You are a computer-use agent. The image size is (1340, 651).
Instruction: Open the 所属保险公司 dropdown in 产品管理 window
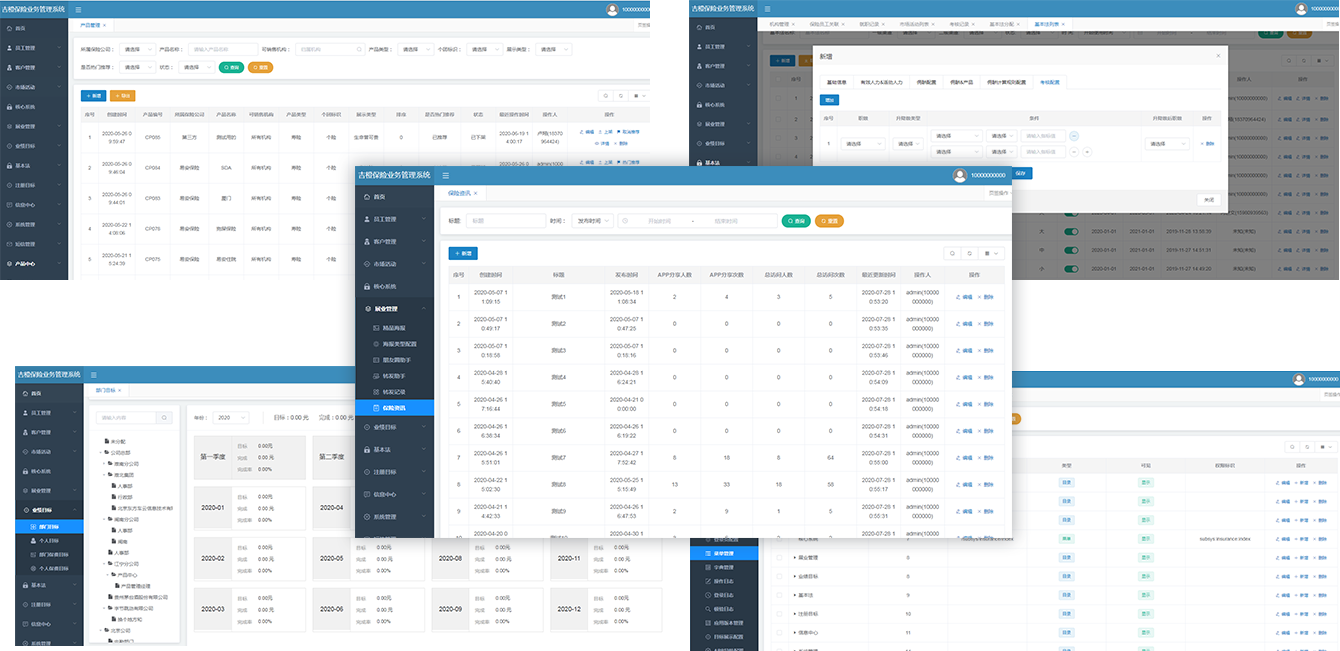pos(140,49)
